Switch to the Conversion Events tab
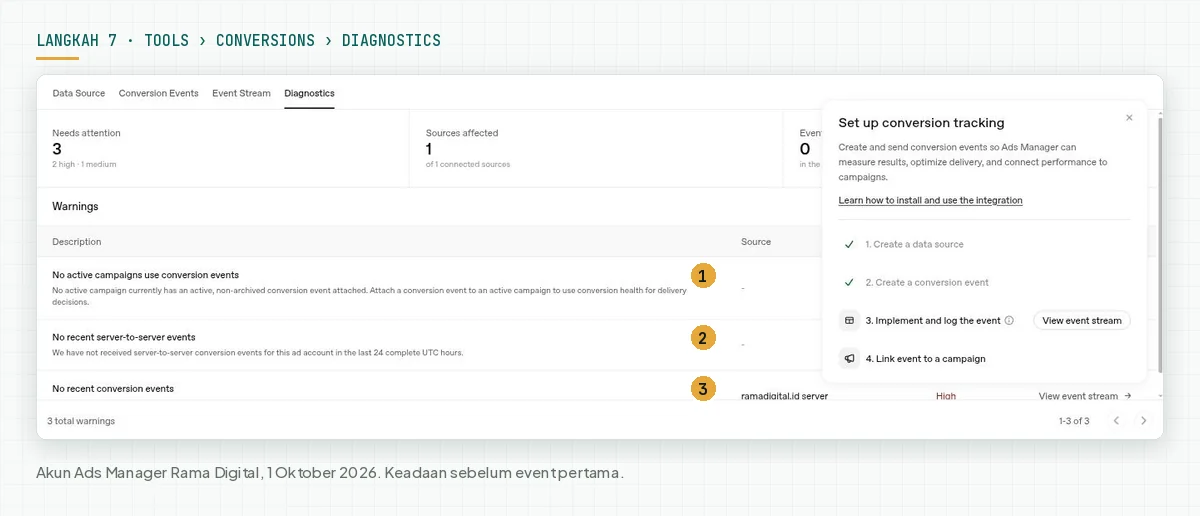1200x516 pixels. tap(158, 93)
